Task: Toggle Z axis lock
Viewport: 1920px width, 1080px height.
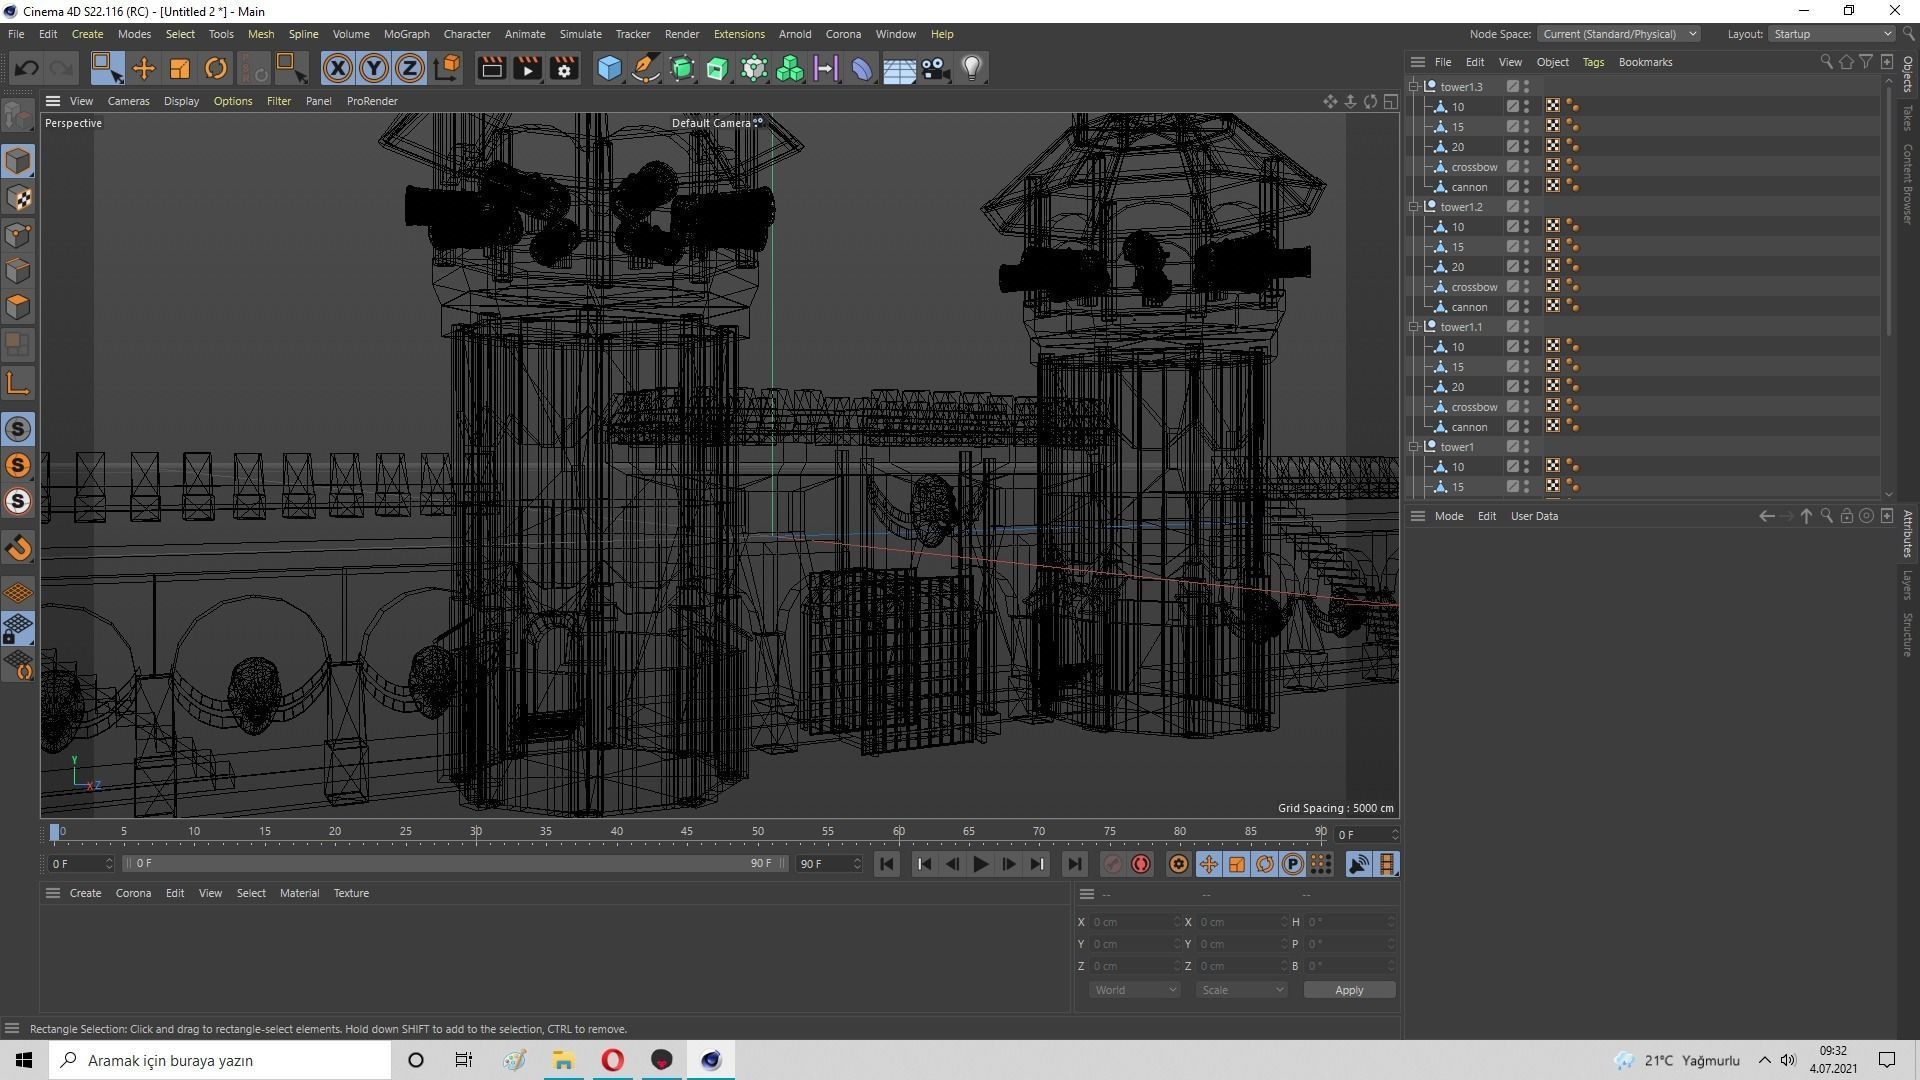Action: click(x=410, y=68)
